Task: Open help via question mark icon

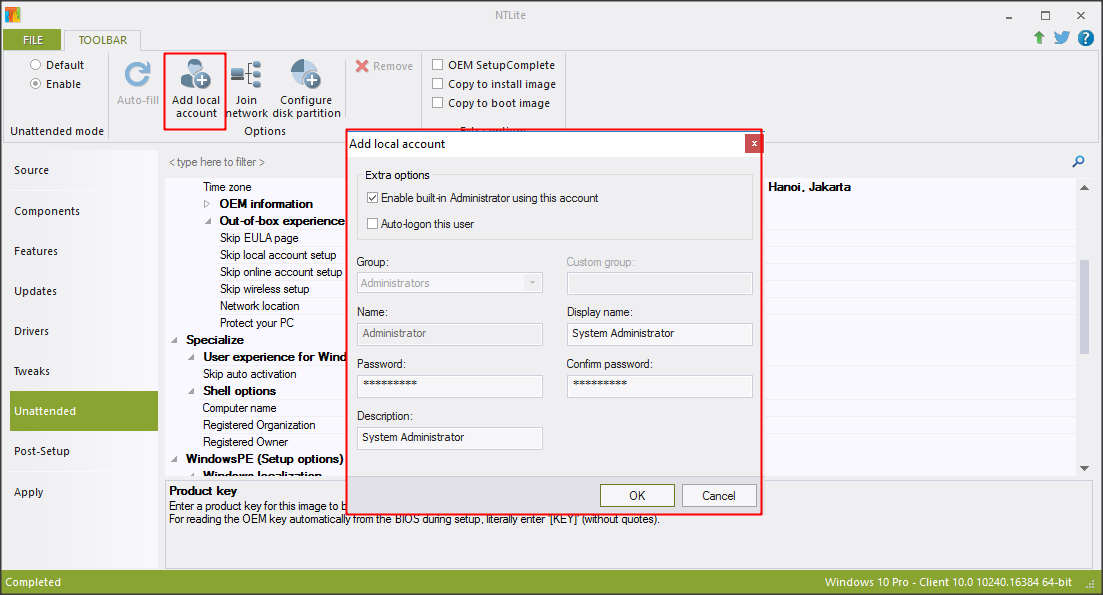Action: click(x=1085, y=38)
